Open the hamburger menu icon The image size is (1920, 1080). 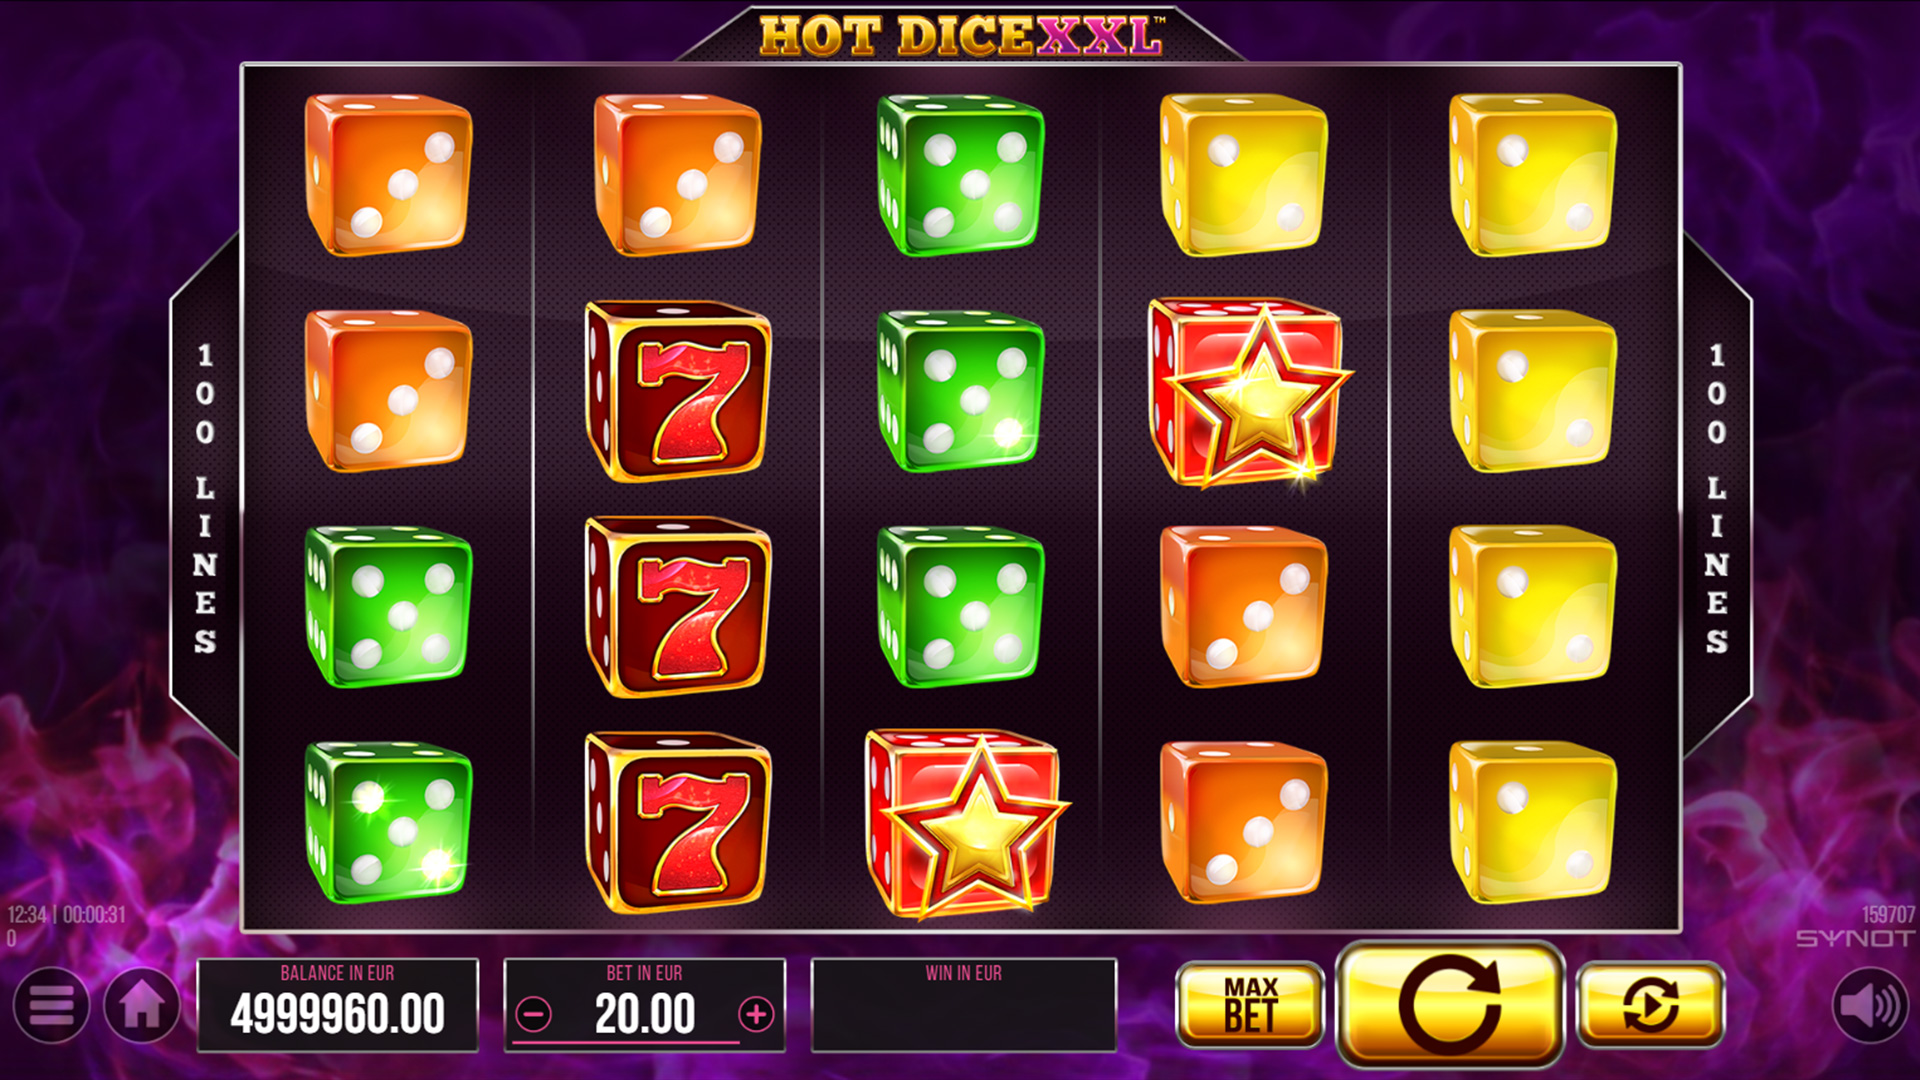(x=51, y=1005)
